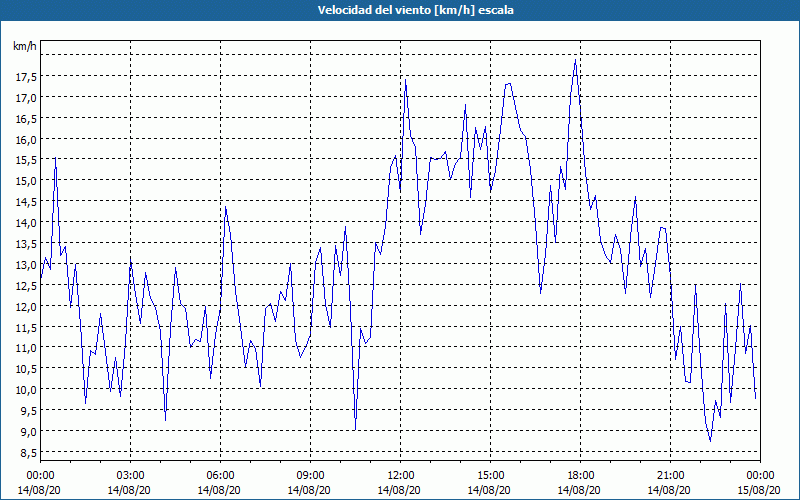Select the "16,5" y-axis value
800x500 pixels.
(26, 118)
